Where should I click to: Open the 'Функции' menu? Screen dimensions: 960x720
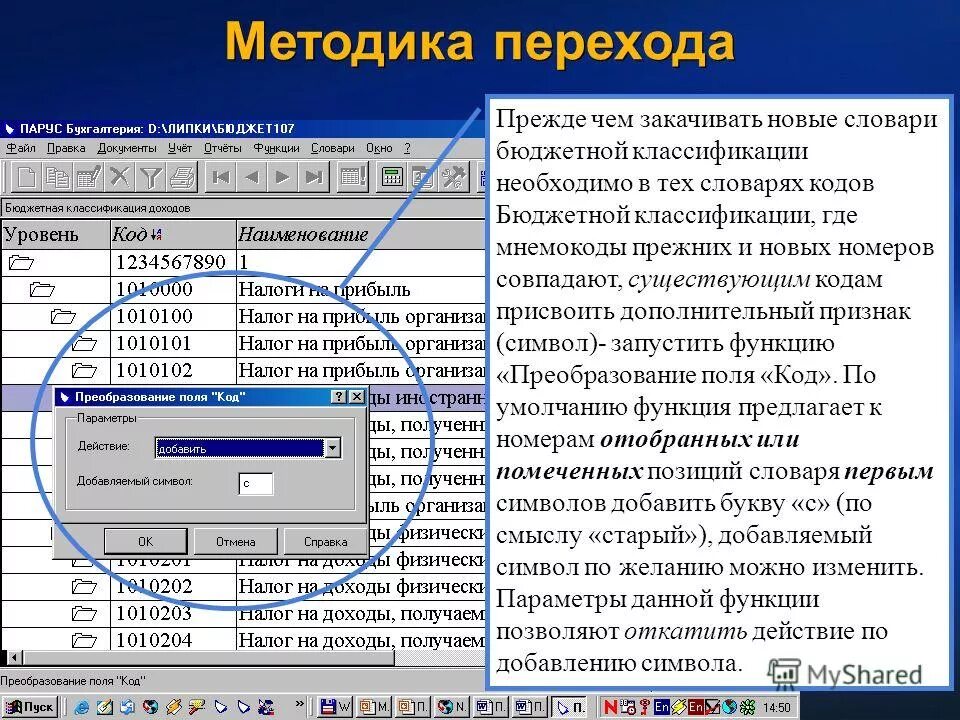point(277,147)
